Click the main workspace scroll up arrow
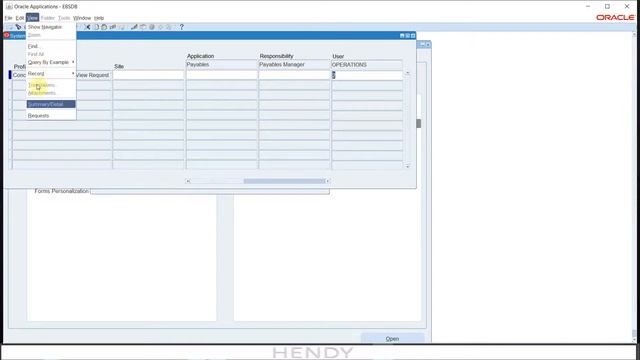Screen dimensions: 640x360 click(635, 35)
